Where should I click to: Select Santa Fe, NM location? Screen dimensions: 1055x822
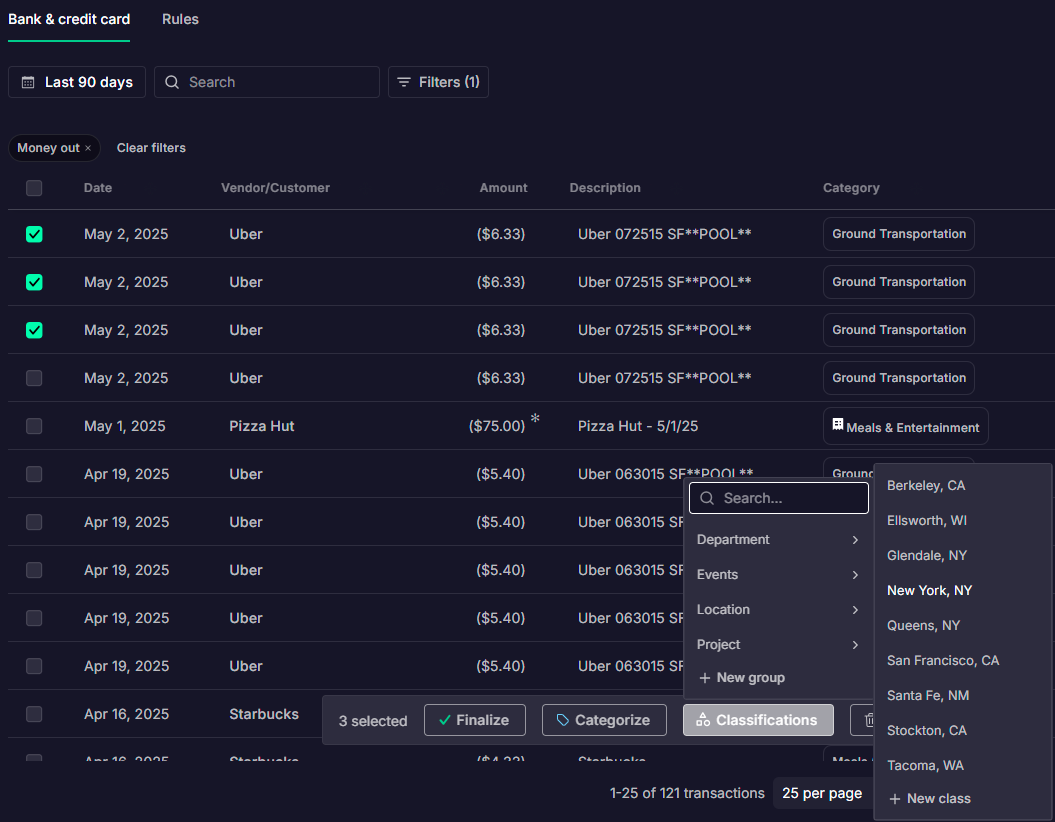tap(928, 696)
